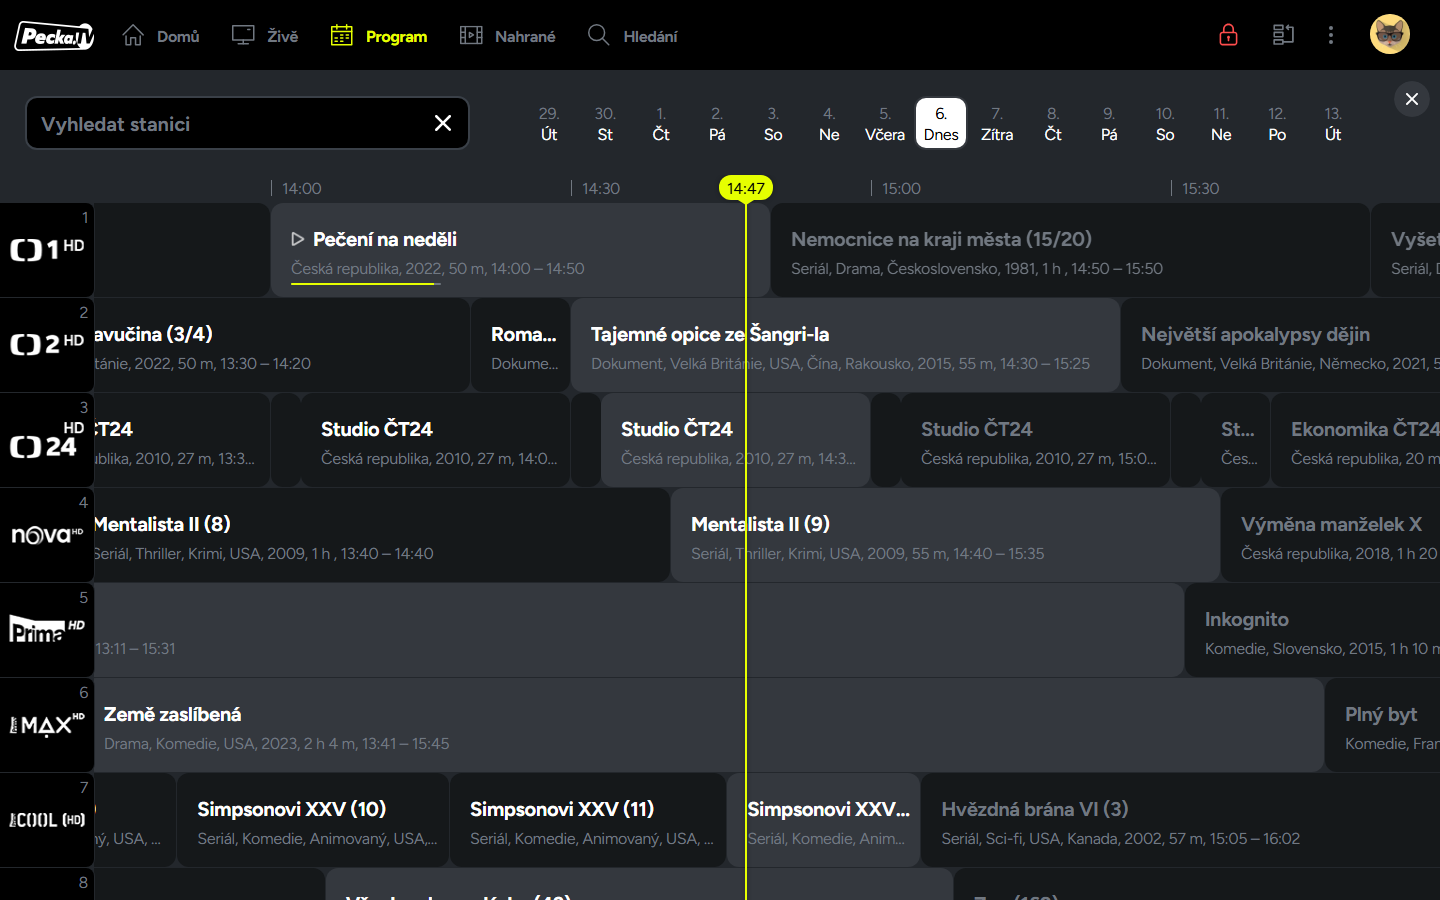This screenshot has height=900, width=1440.
Task: Open the three-dot more menu
Action: 1331,35
